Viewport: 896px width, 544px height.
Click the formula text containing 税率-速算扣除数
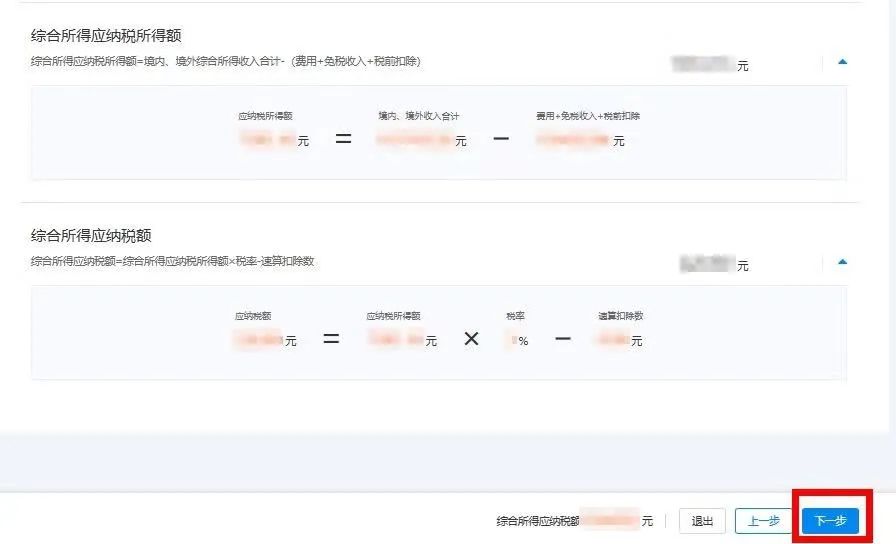click(173, 261)
